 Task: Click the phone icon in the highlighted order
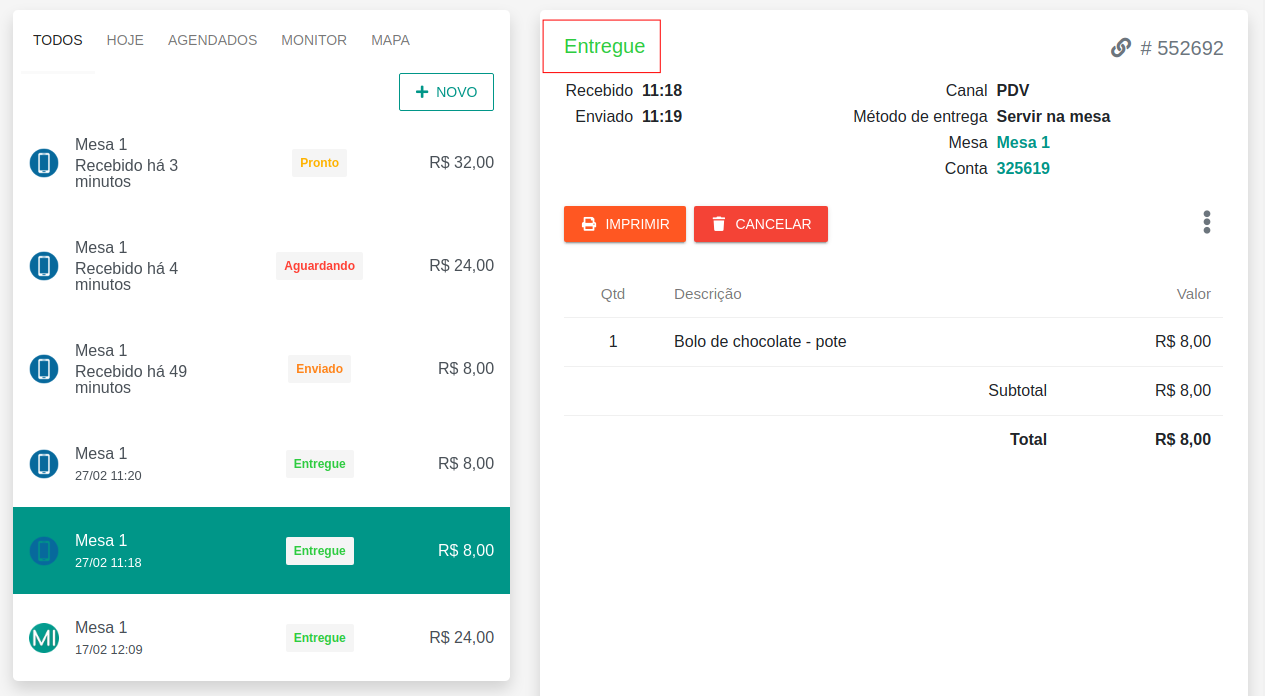(x=44, y=551)
